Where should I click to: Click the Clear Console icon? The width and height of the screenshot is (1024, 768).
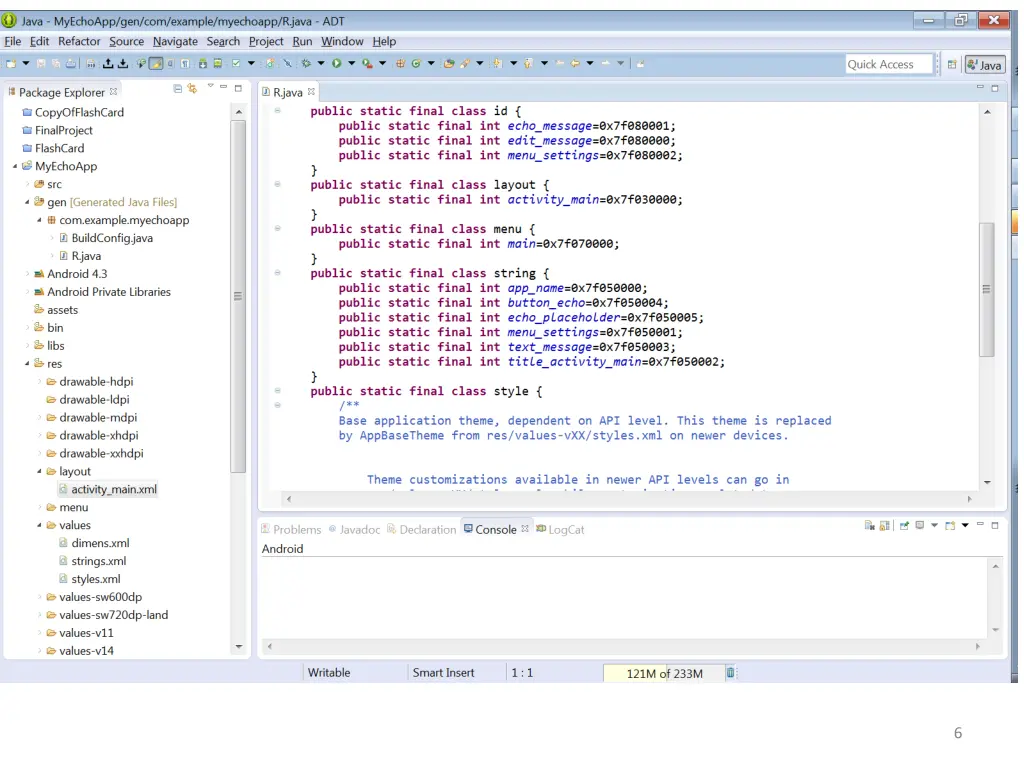[869, 526]
